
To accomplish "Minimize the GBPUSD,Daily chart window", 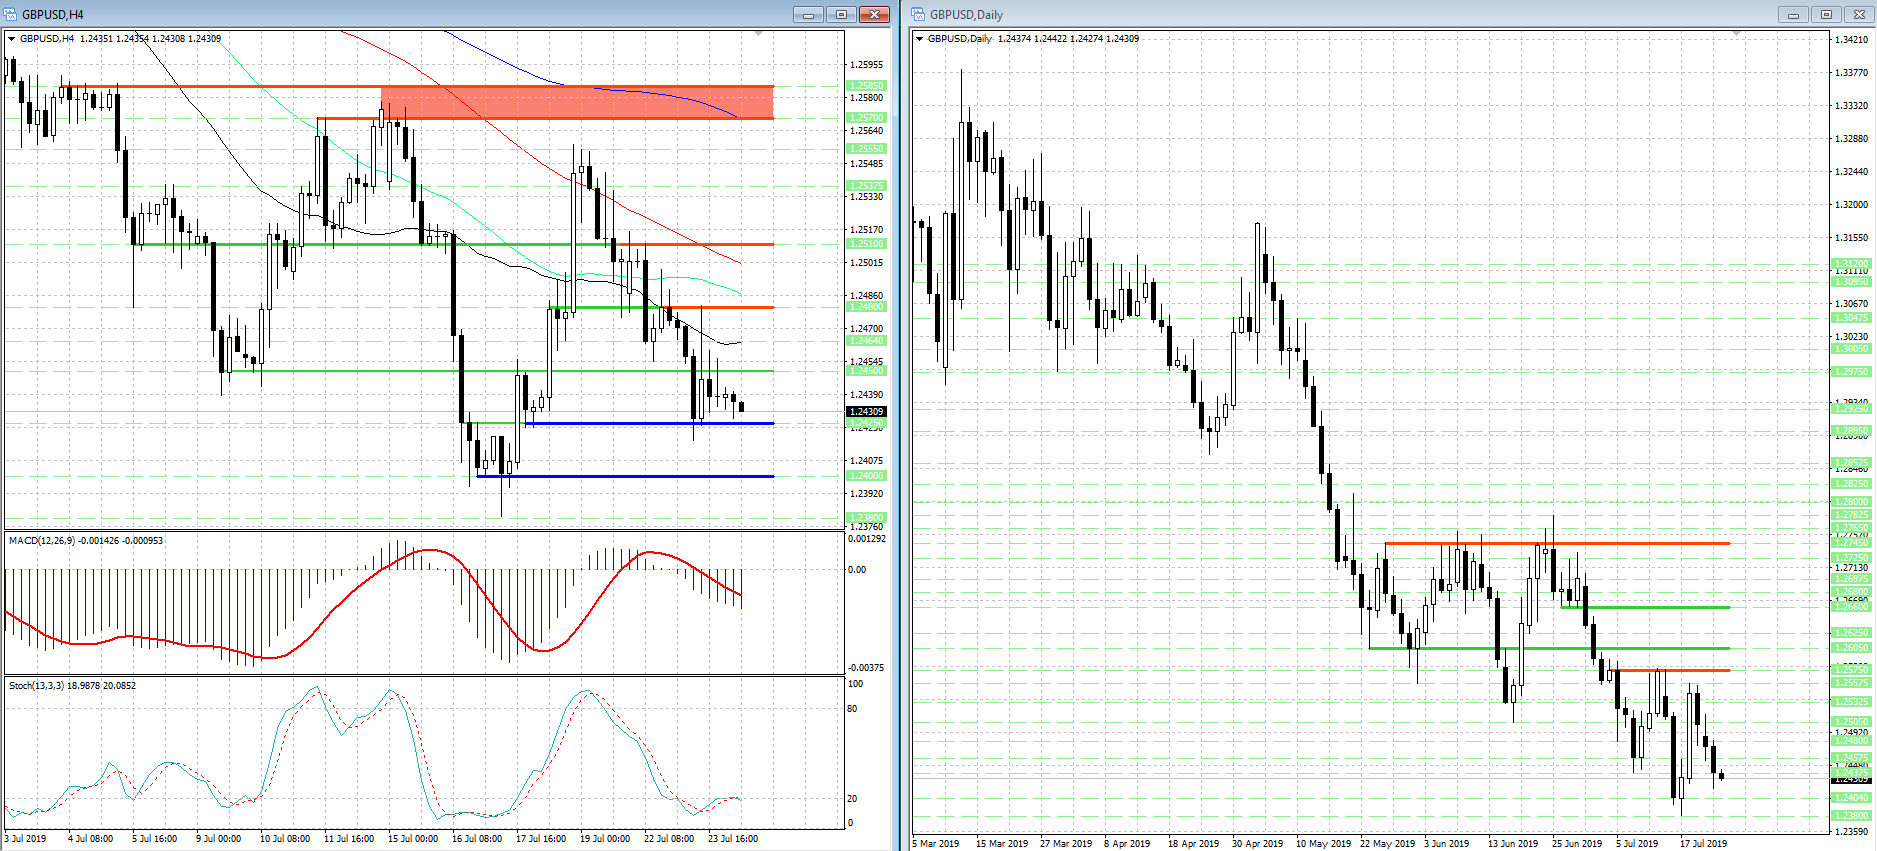I will (1794, 14).
